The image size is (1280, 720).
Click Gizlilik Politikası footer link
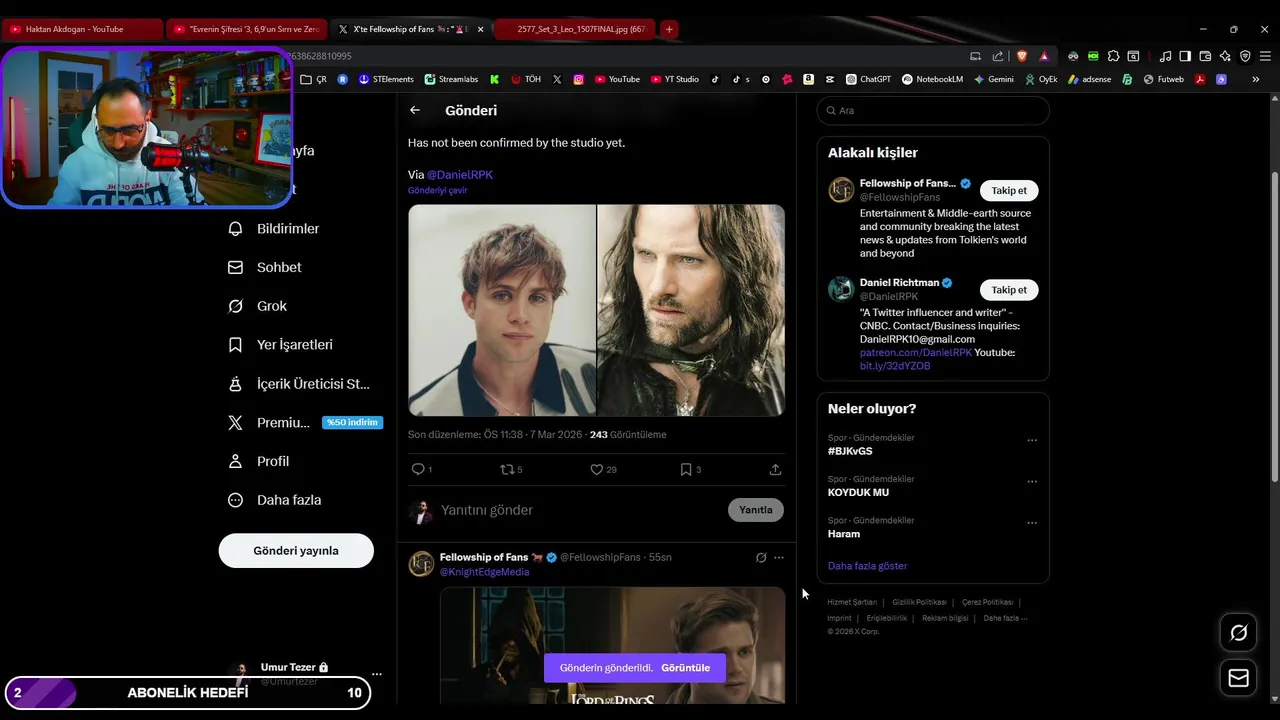[919, 602]
